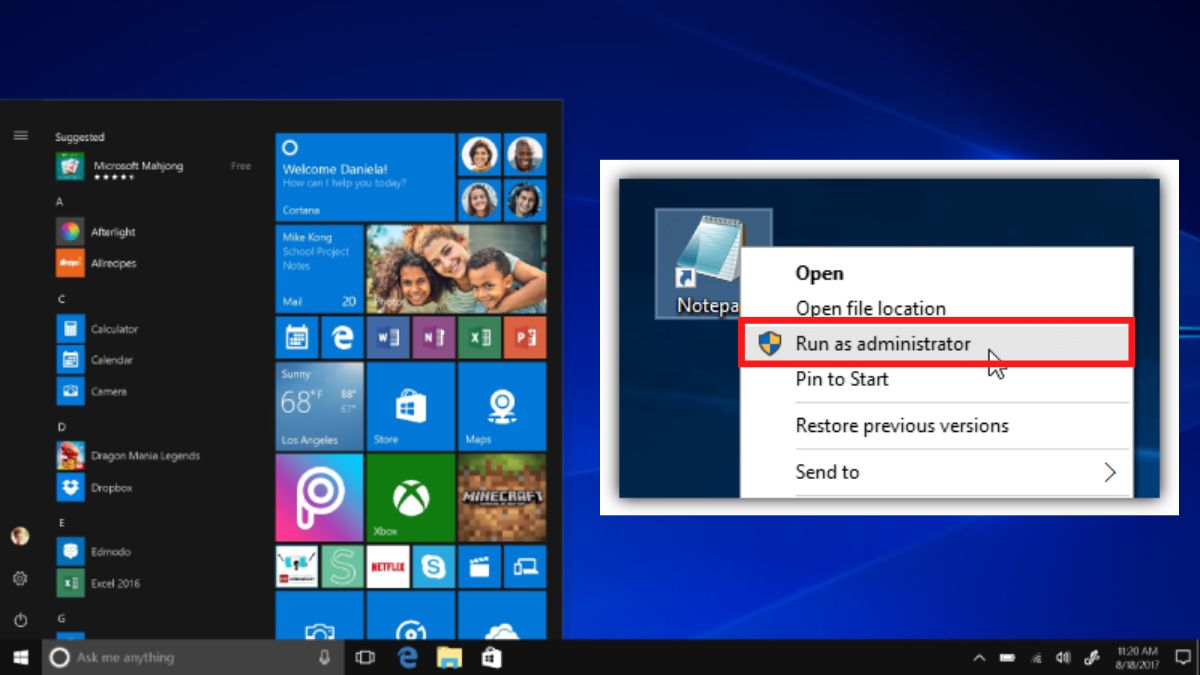Viewport: 1200px width, 675px height.
Task: Select Open file location in context menu
Action: (871, 308)
